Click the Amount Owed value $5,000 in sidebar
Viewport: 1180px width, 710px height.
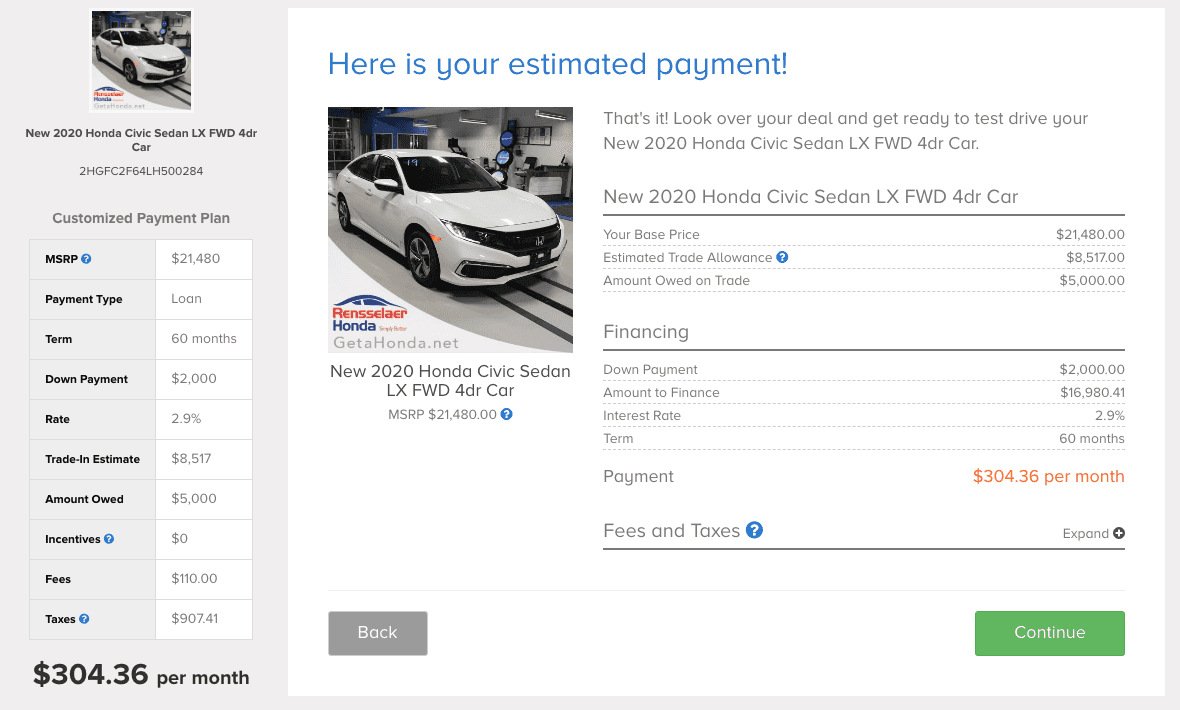pyautogui.click(x=193, y=498)
